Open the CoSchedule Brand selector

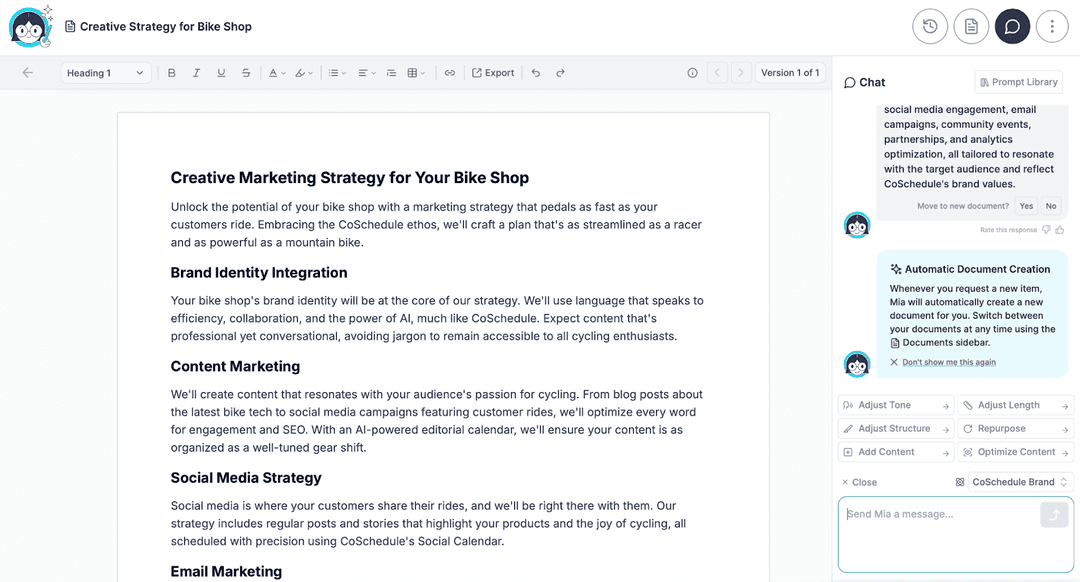1020,482
